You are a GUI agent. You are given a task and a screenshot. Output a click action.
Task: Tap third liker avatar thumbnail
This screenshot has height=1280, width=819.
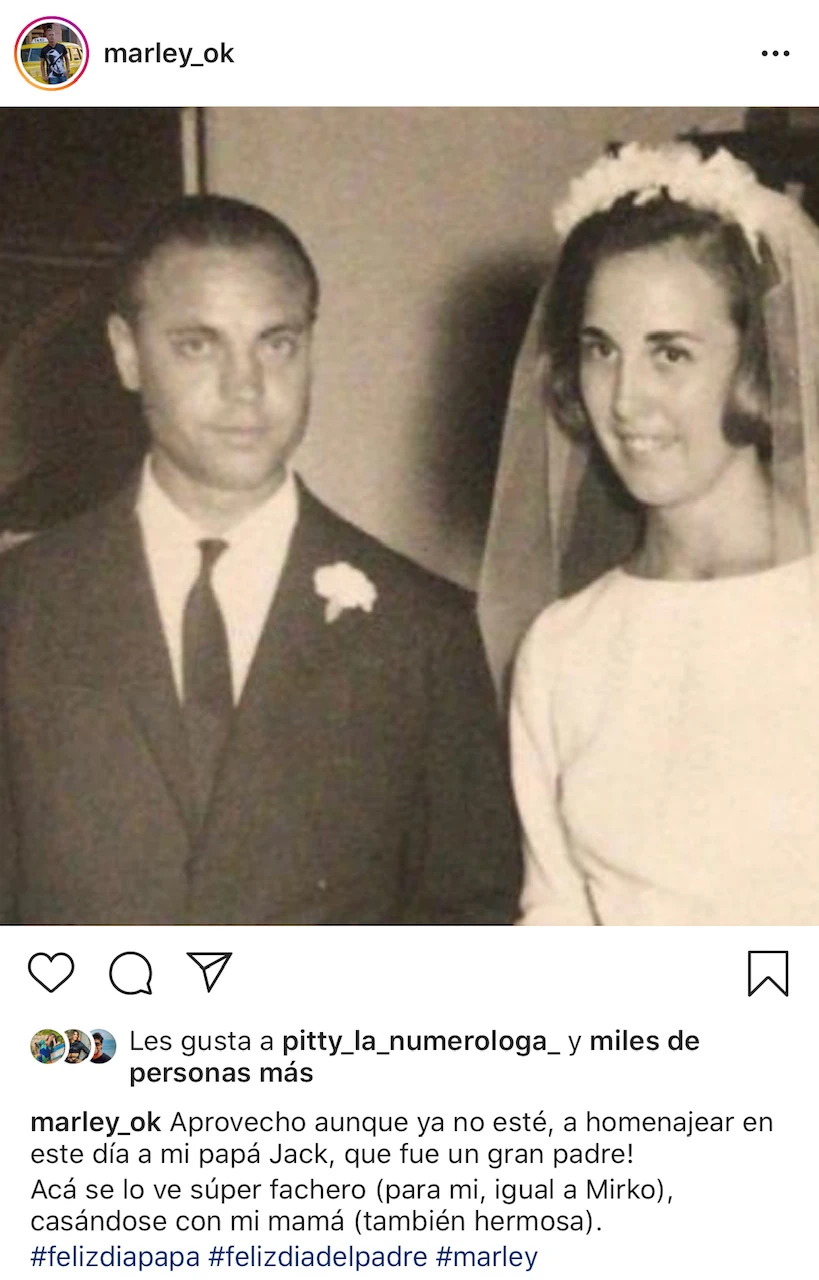point(100,1046)
